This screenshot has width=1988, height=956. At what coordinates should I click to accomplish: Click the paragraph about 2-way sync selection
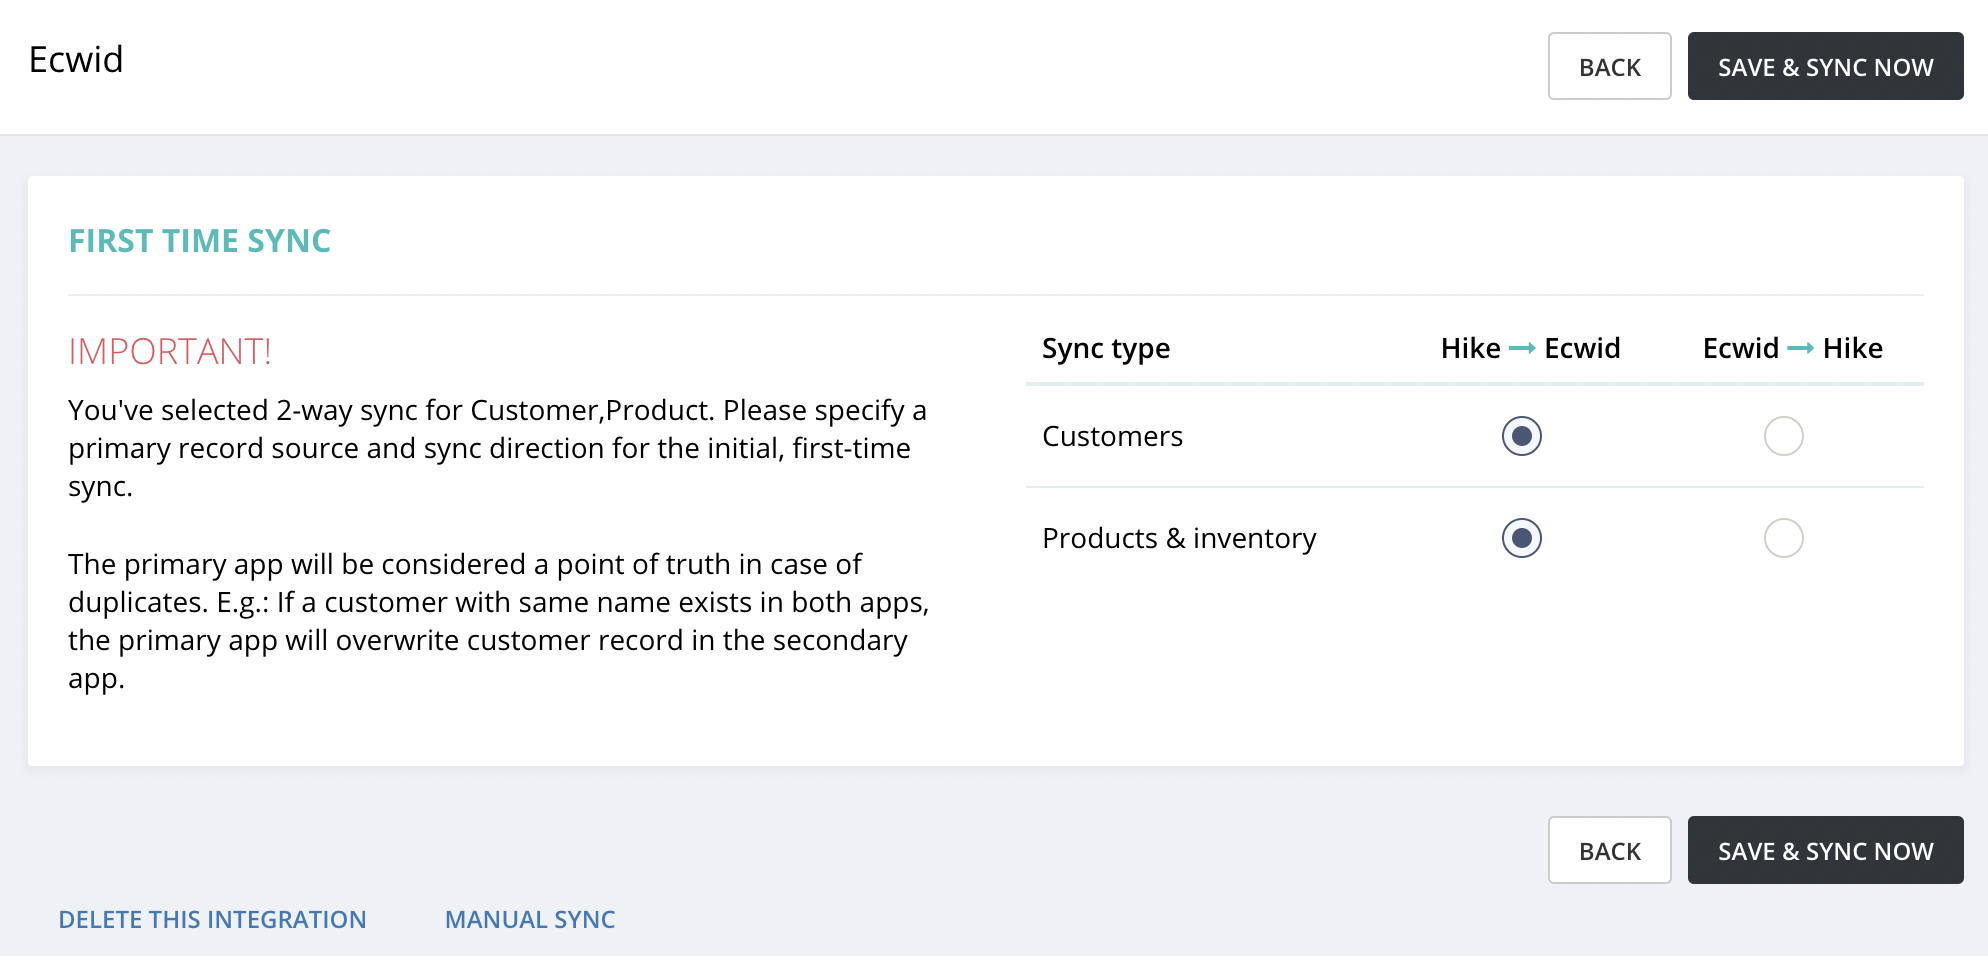(497, 448)
